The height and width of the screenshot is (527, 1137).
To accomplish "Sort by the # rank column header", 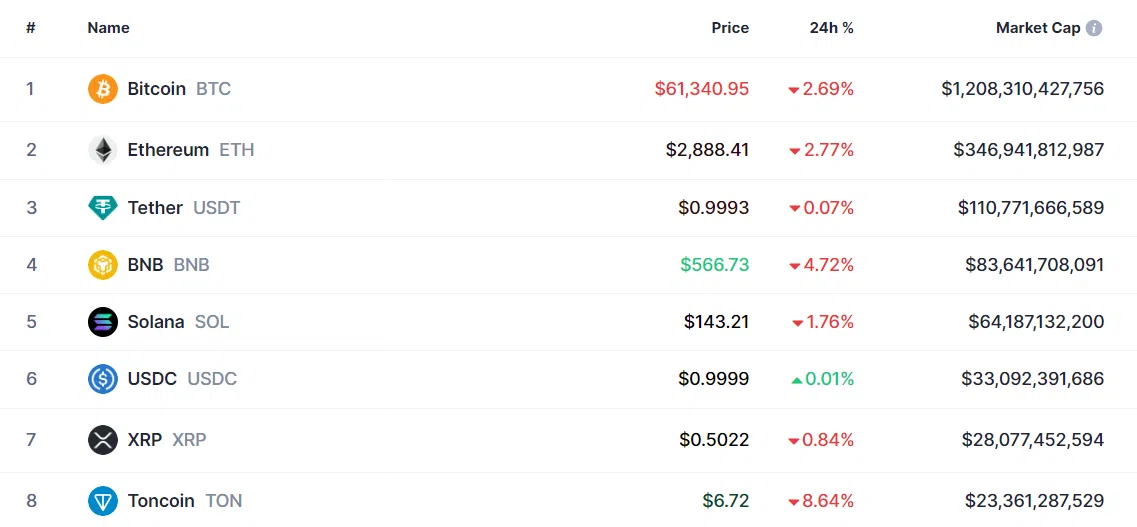I will 30,28.
